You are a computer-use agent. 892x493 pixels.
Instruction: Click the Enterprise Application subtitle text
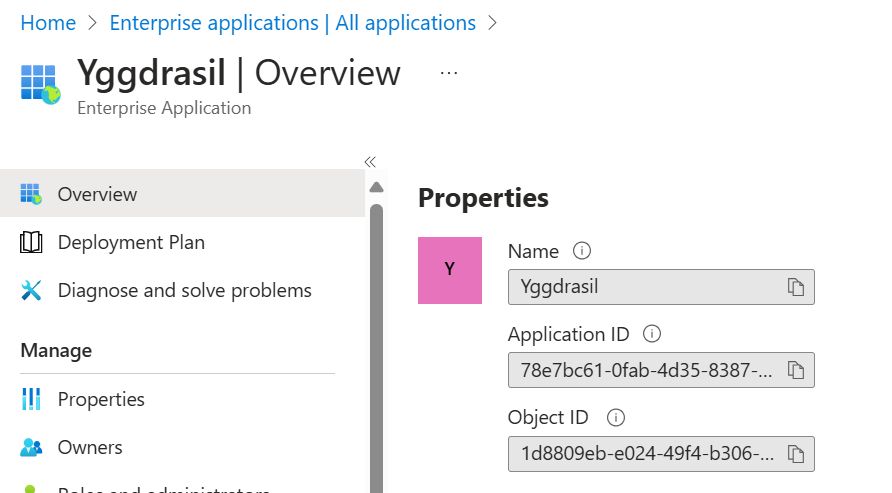pyautogui.click(x=164, y=107)
